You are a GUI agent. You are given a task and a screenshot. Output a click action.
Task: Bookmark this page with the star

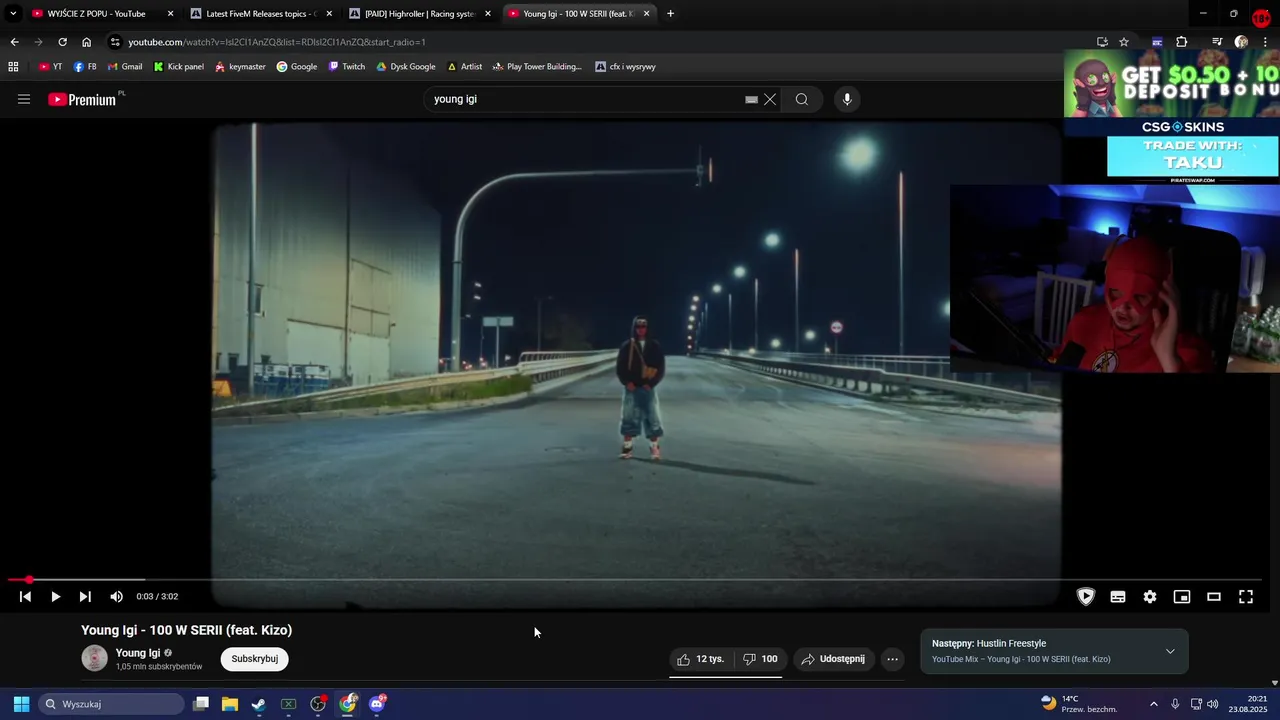coord(1124,42)
